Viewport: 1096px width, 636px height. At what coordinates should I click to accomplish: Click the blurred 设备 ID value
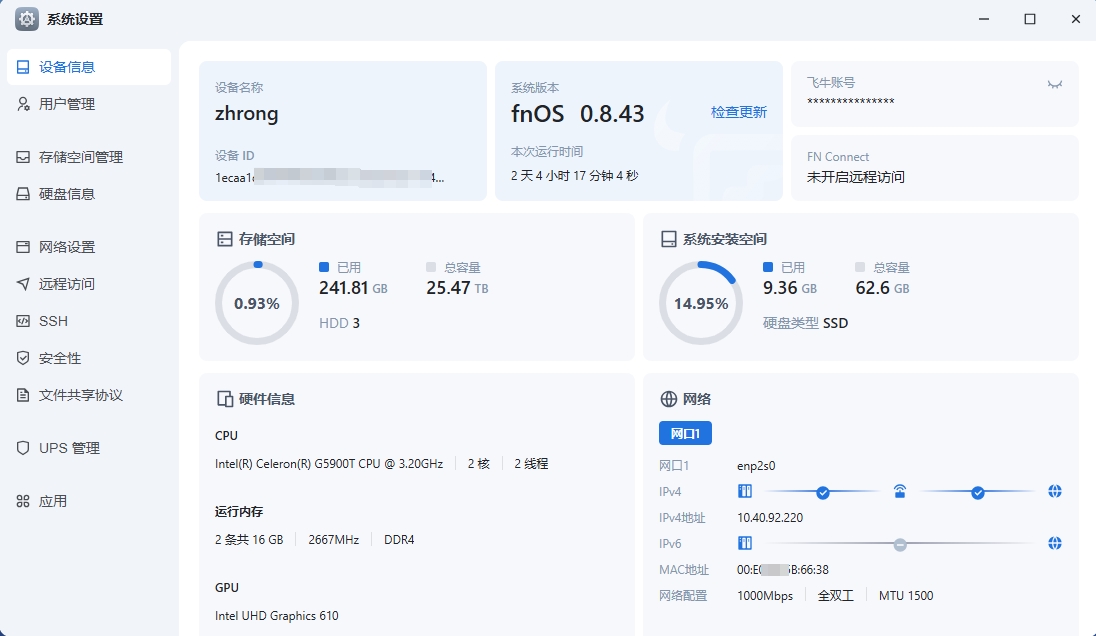click(329, 178)
